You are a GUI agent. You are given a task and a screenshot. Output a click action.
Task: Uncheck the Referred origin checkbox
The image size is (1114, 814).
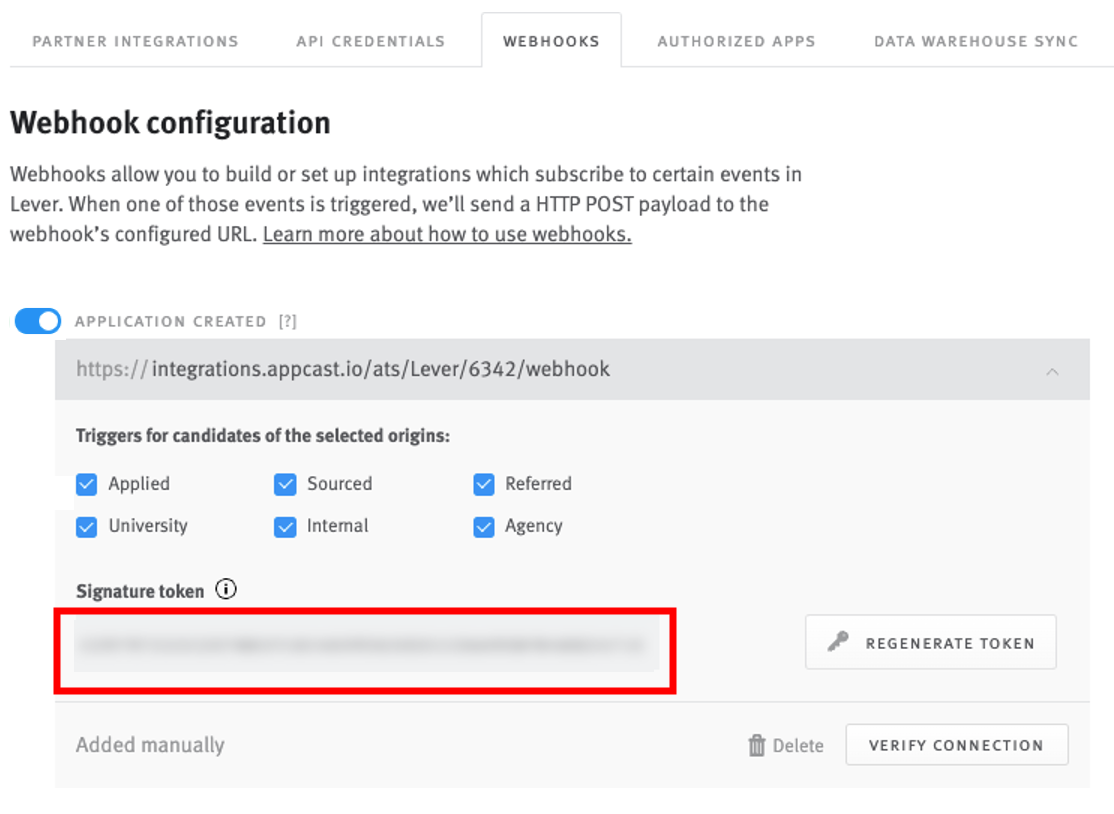click(x=484, y=484)
